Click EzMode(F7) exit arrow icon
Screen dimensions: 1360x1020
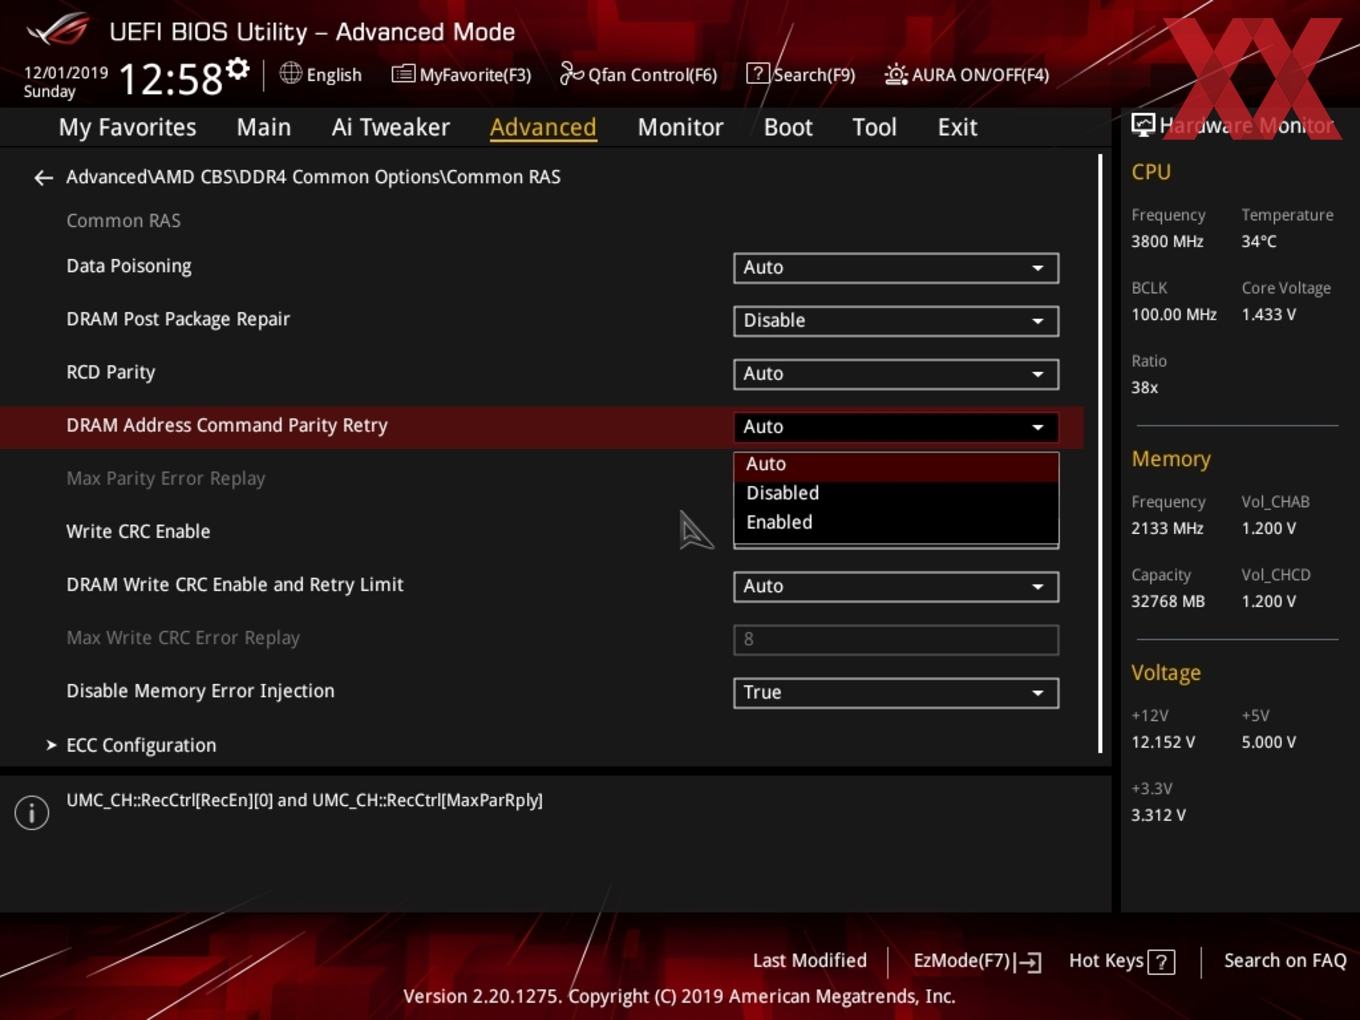click(1029, 962)
